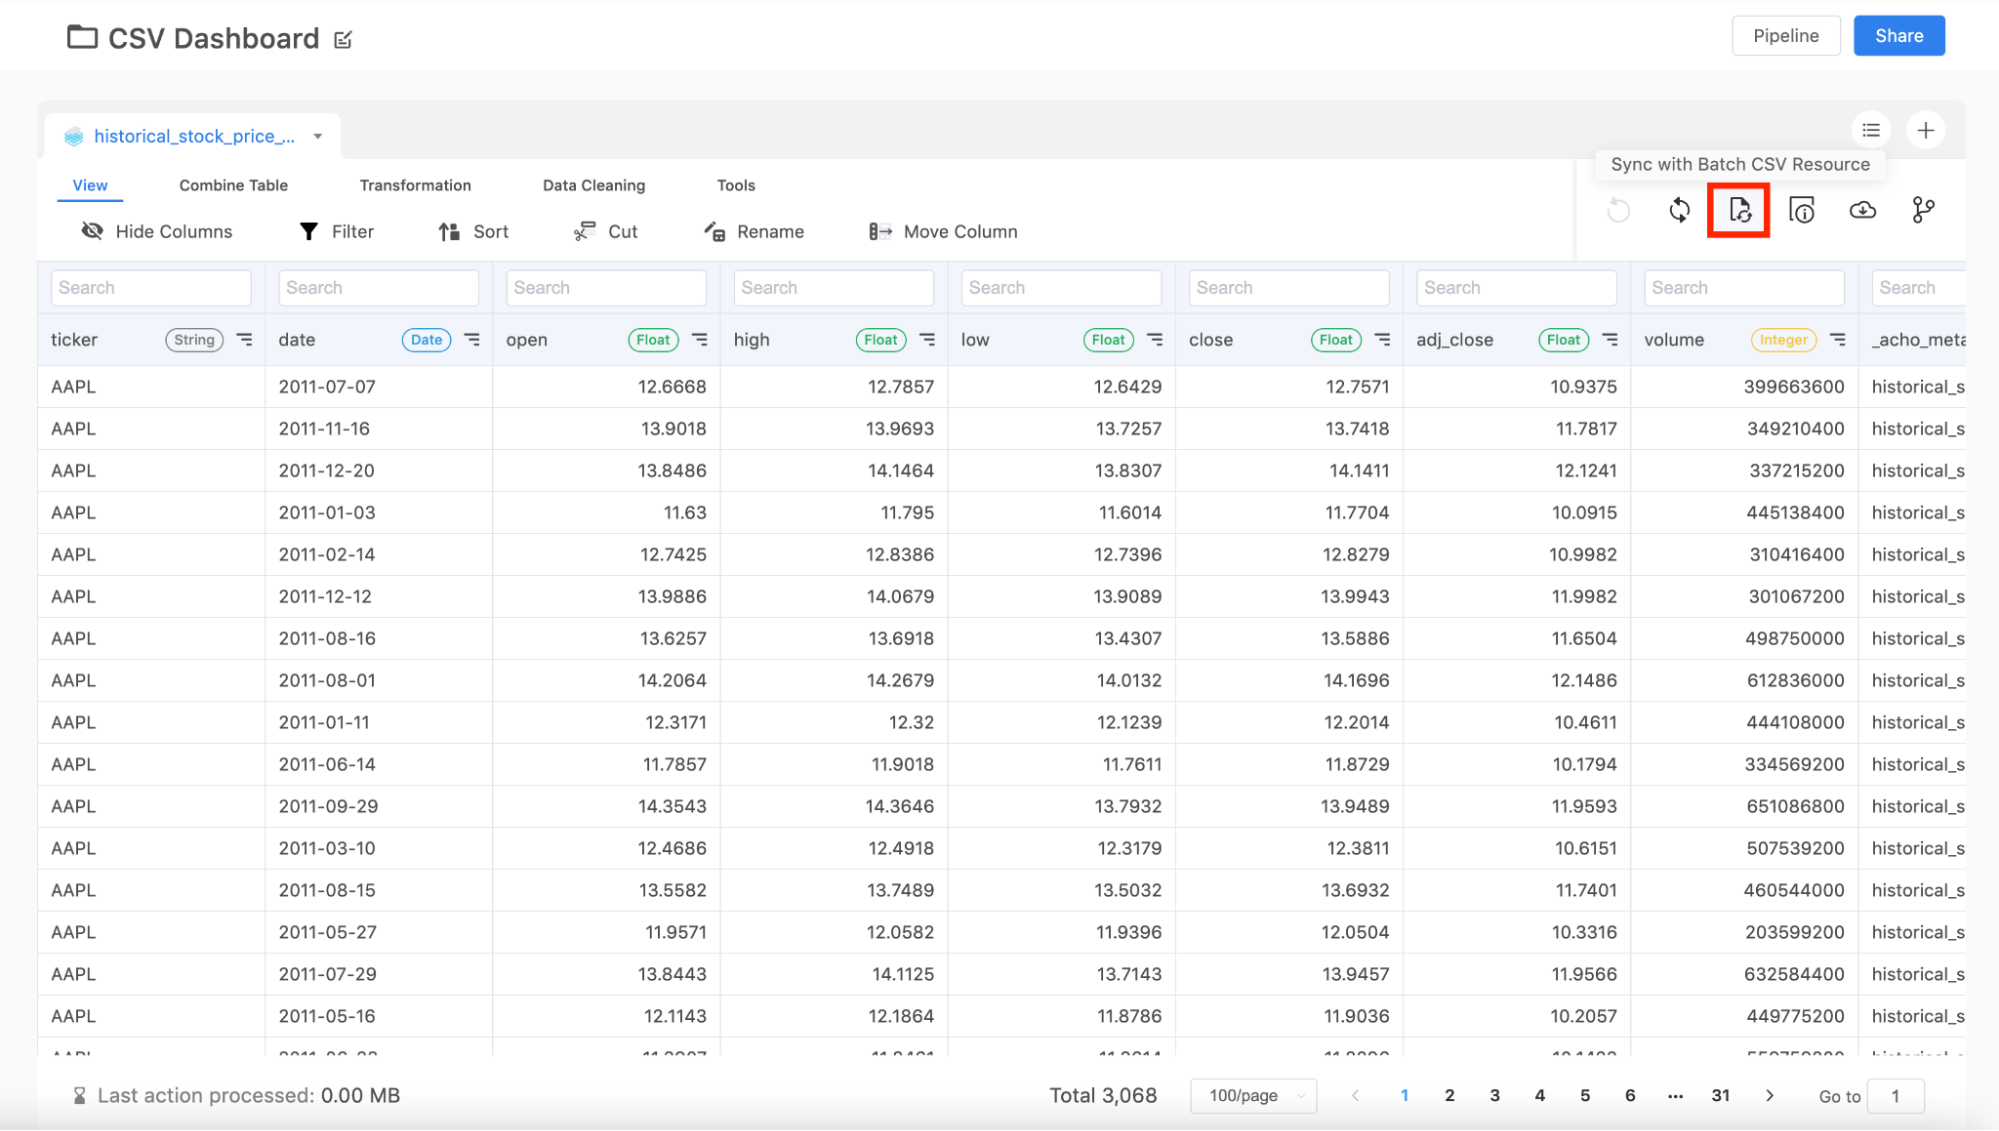Go to page 31
Viewport: 1999px width, 1131px height.
(1720, 1095)
